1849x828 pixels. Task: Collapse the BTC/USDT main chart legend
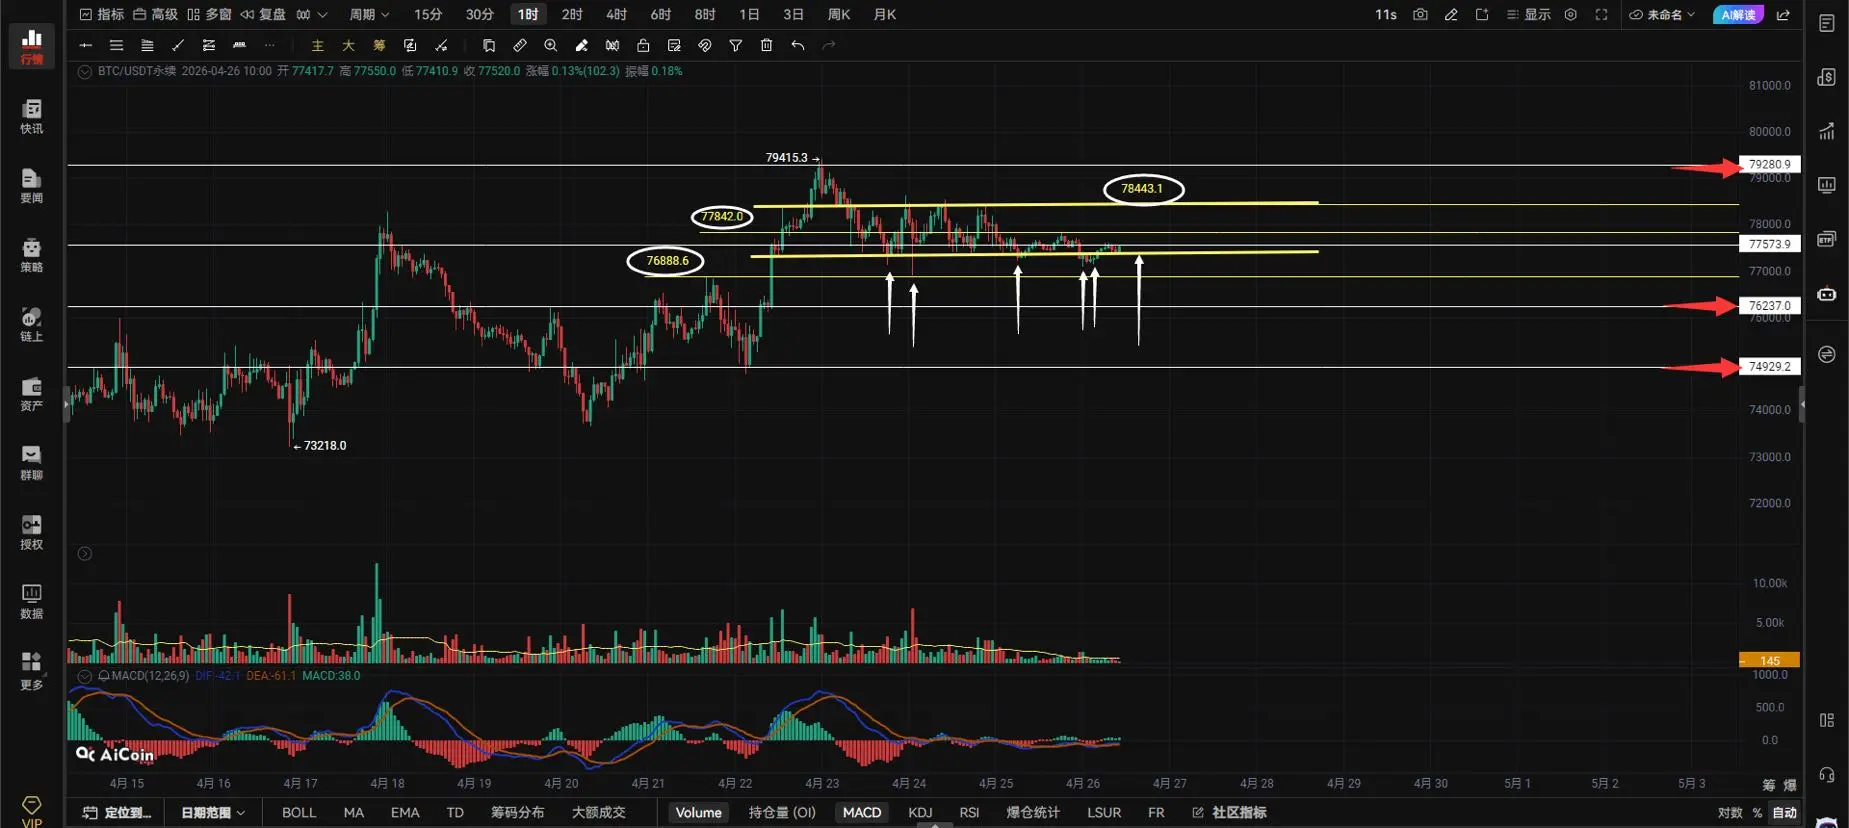coord(85,72)
